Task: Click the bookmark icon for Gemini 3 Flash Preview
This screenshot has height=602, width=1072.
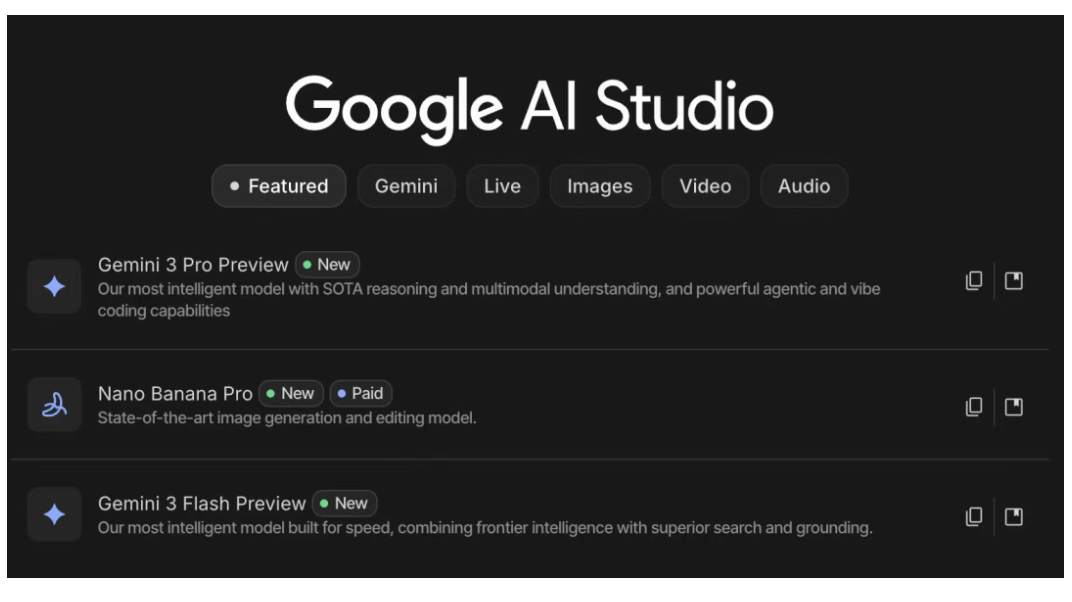Action: [1014, 516]
